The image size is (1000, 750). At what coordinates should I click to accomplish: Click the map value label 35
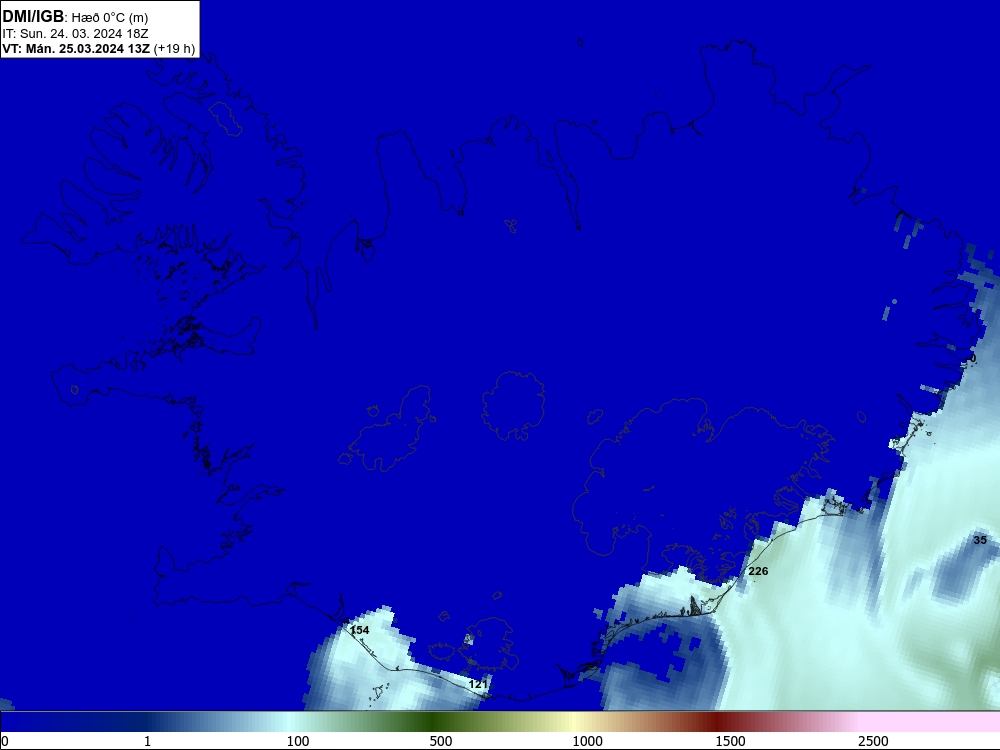click(980, 540)
